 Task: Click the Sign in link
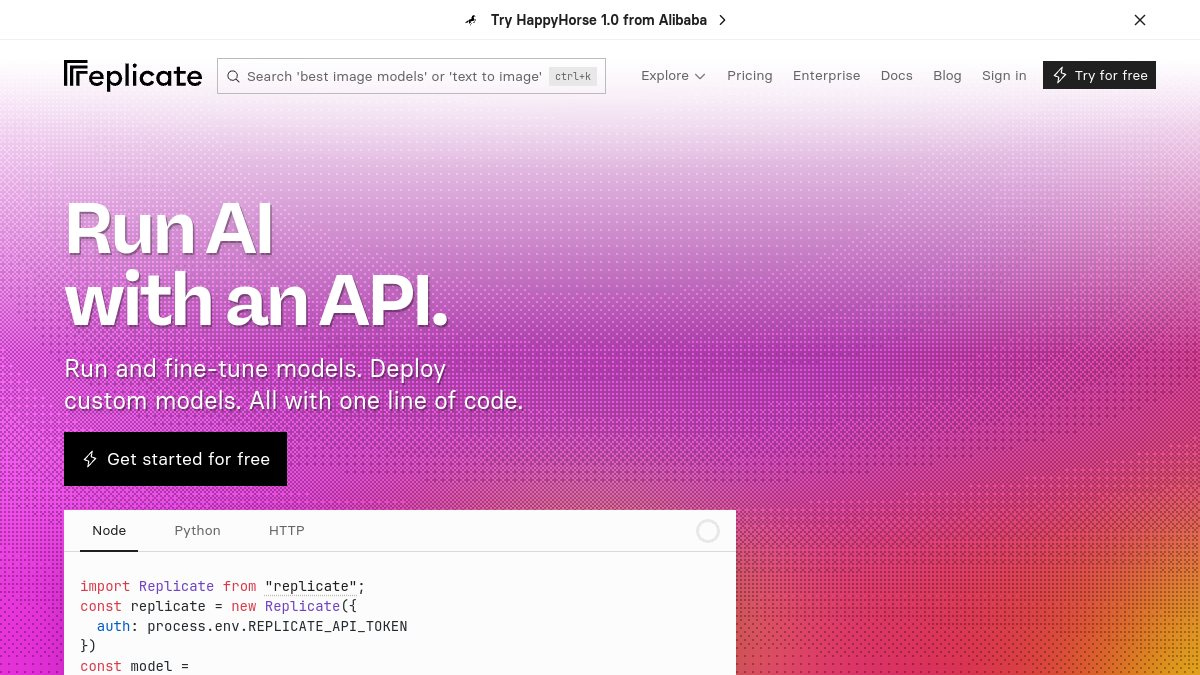tap(1004, 76)
